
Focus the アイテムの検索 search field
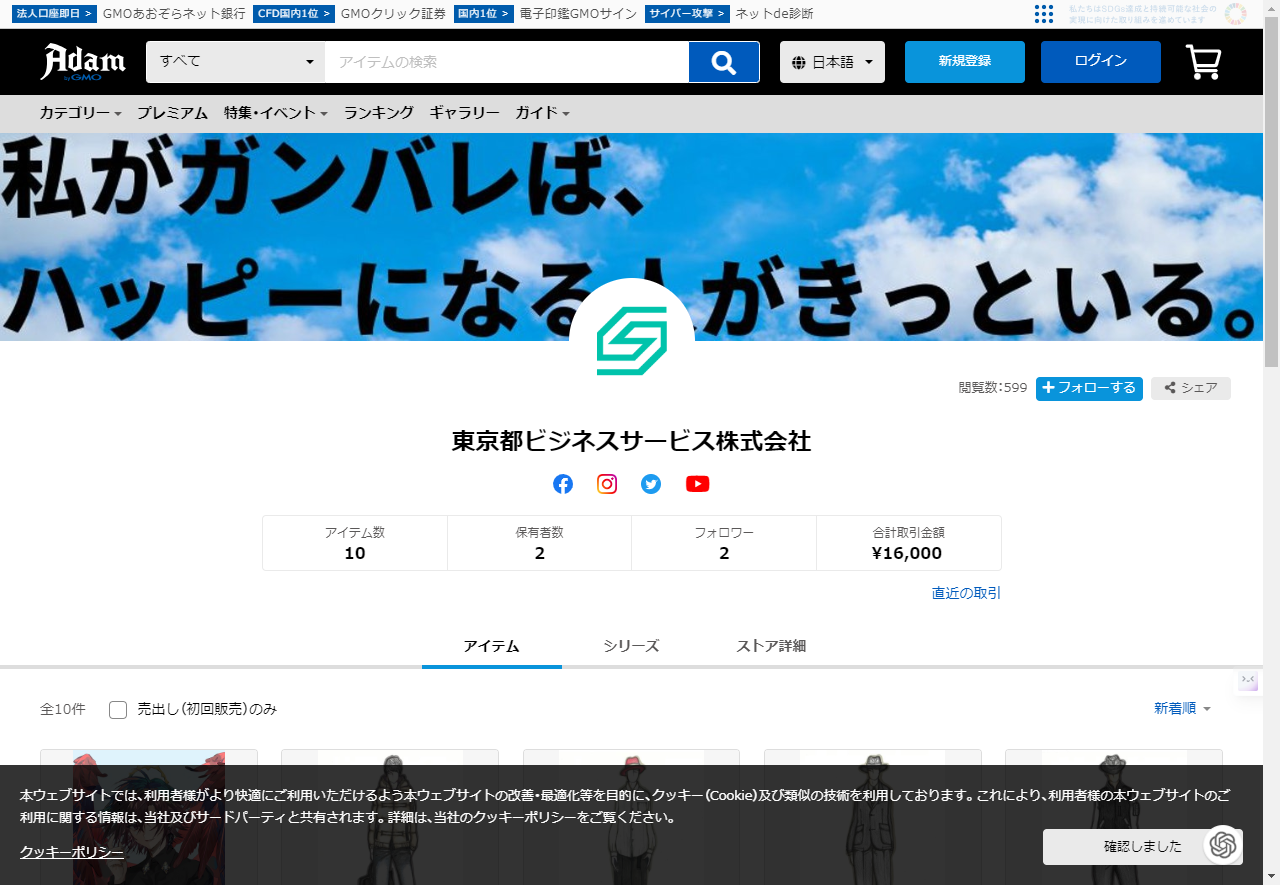(x=507, y=62)
